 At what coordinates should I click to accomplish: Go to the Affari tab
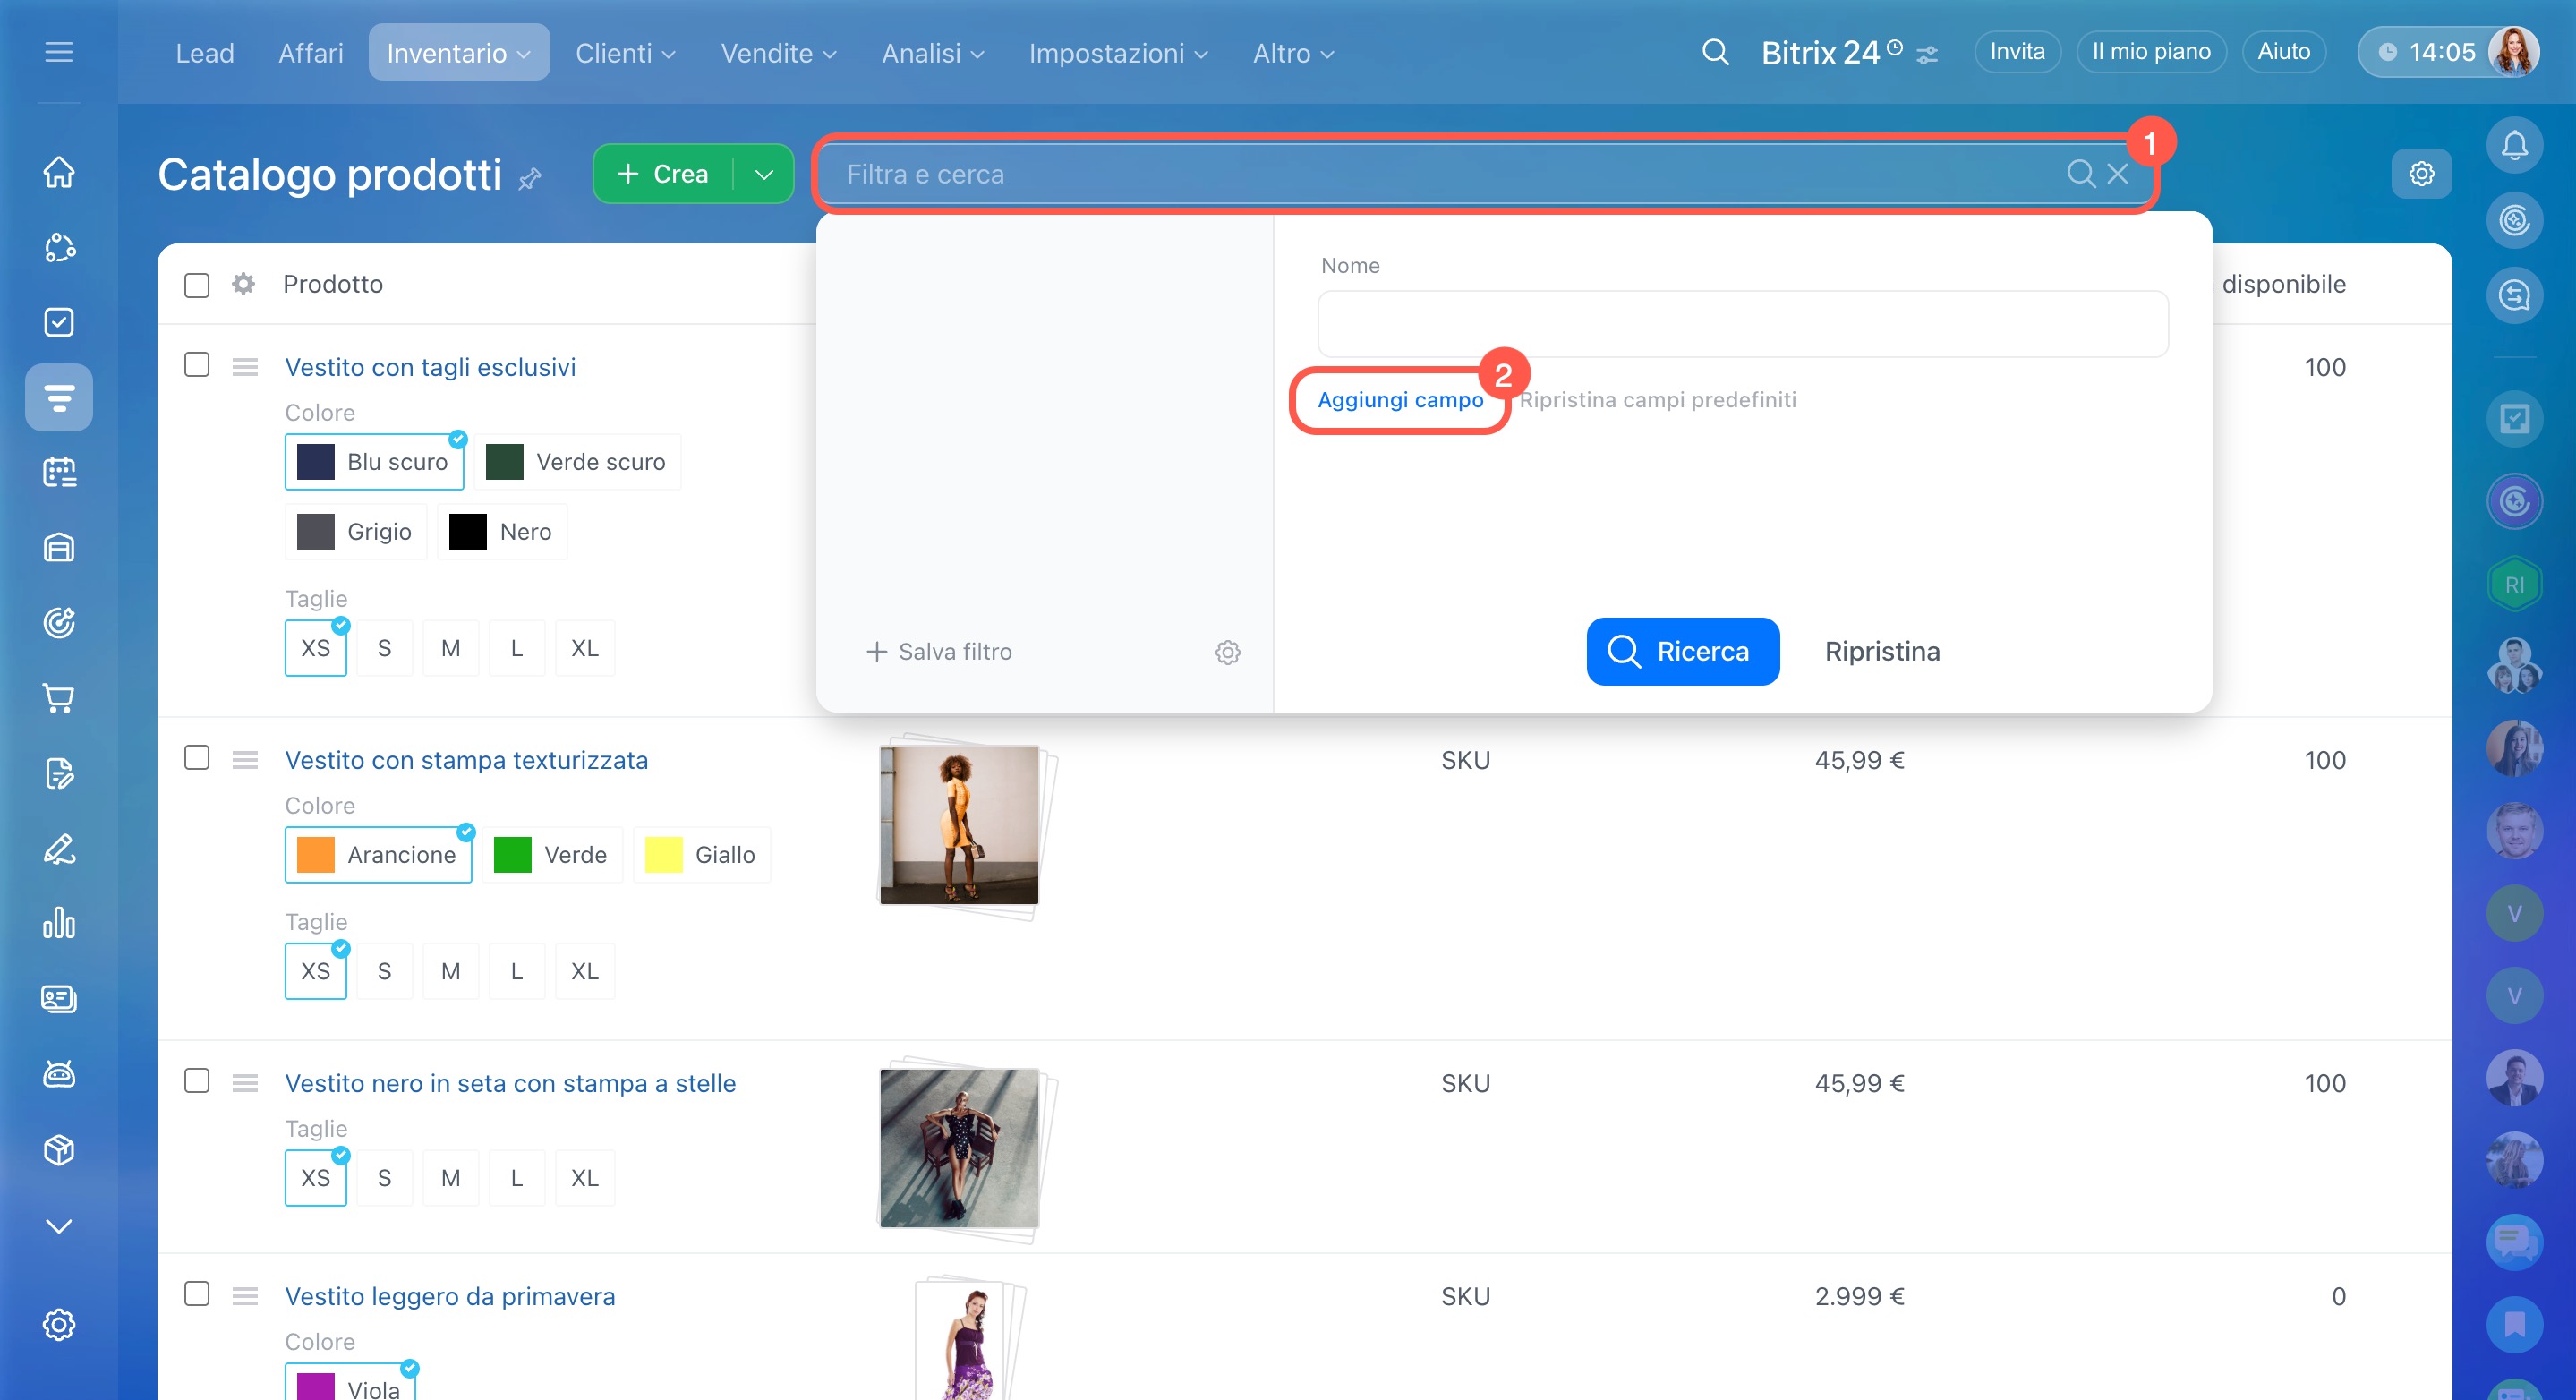pyautogui.click(x=310, y=53)
